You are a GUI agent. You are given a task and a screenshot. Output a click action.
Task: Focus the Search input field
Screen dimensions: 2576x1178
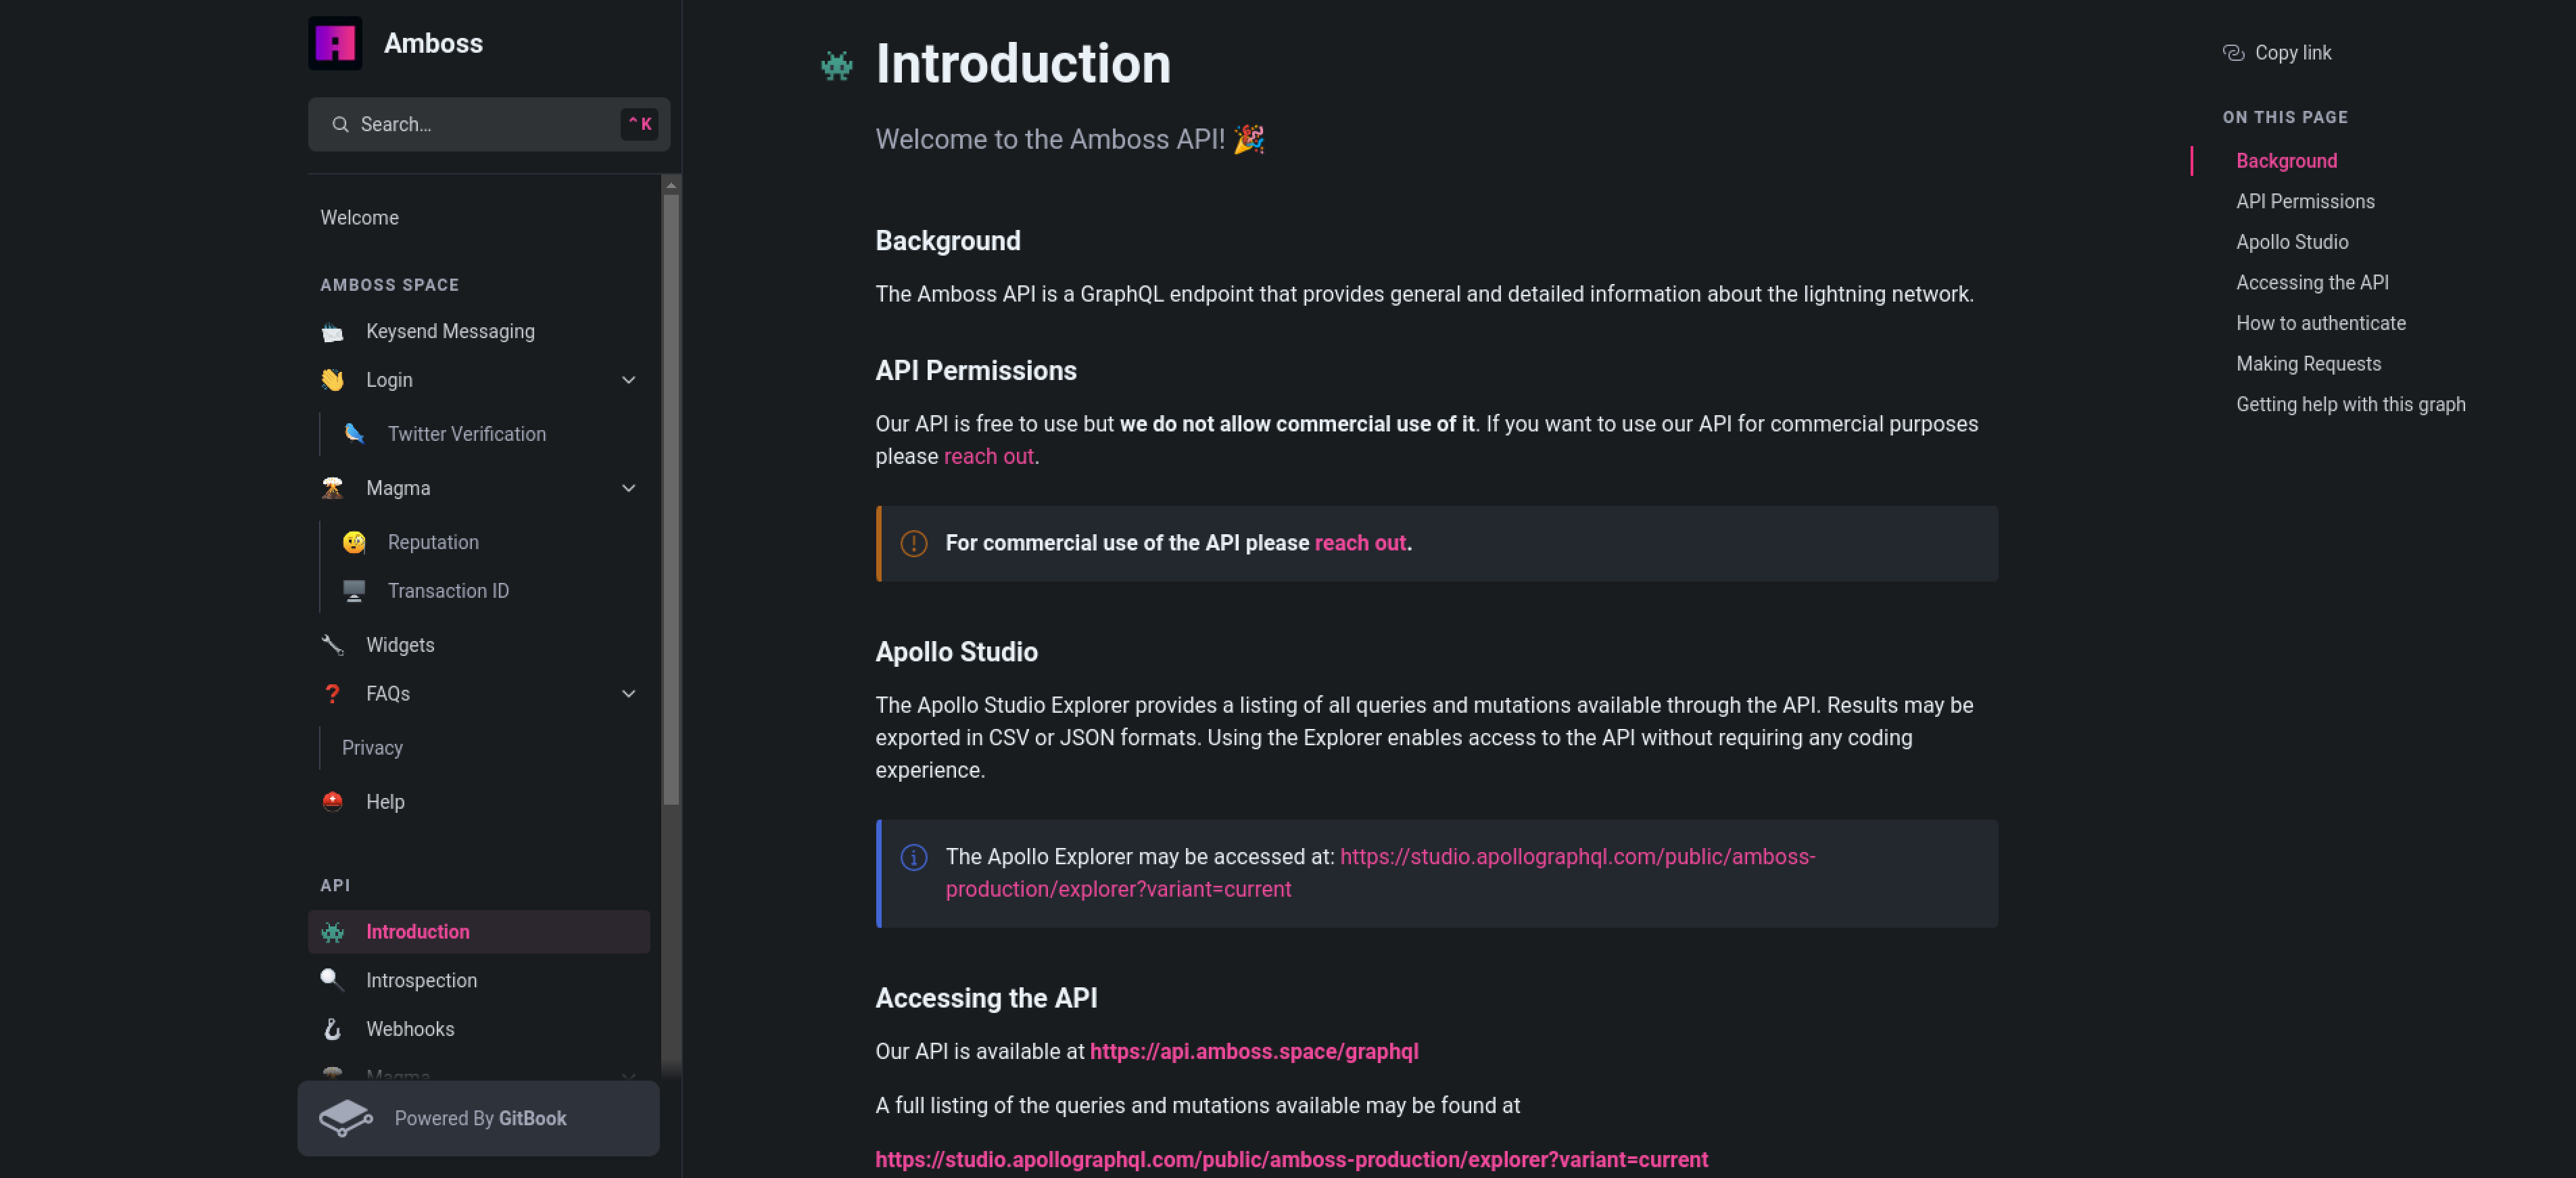point(480,124)
